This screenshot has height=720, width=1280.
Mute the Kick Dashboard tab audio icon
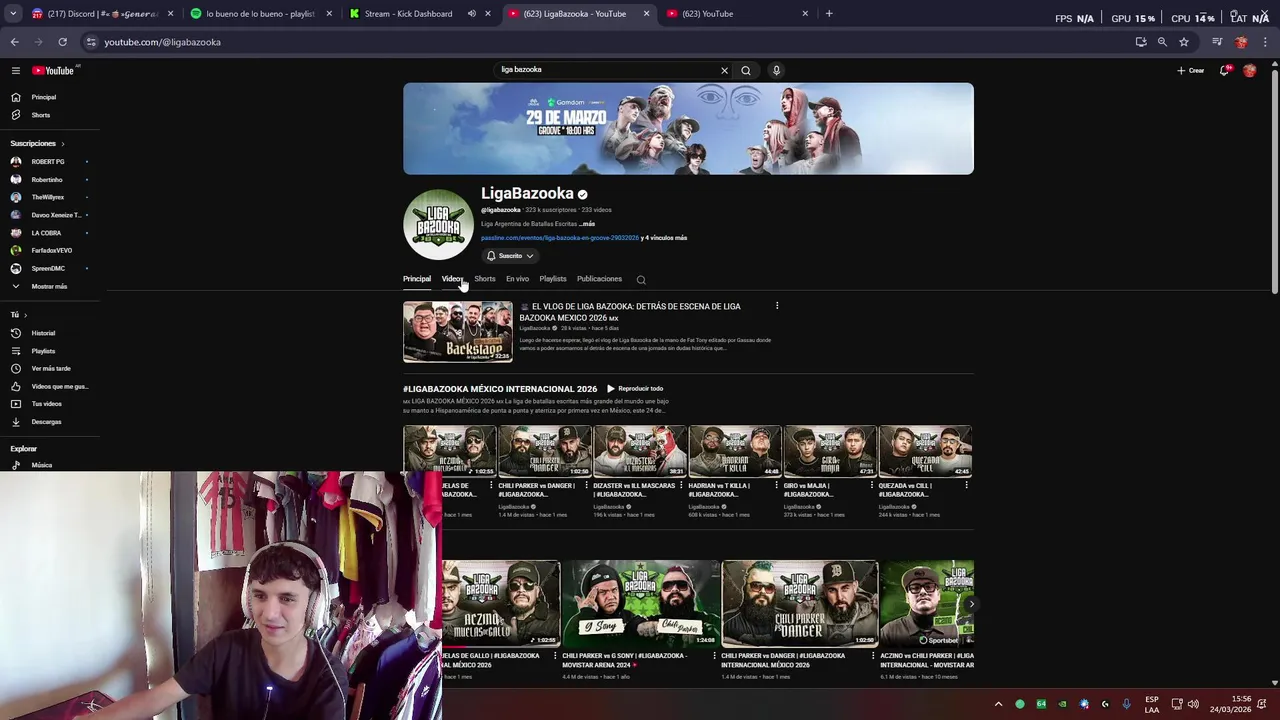pos(472,14)
